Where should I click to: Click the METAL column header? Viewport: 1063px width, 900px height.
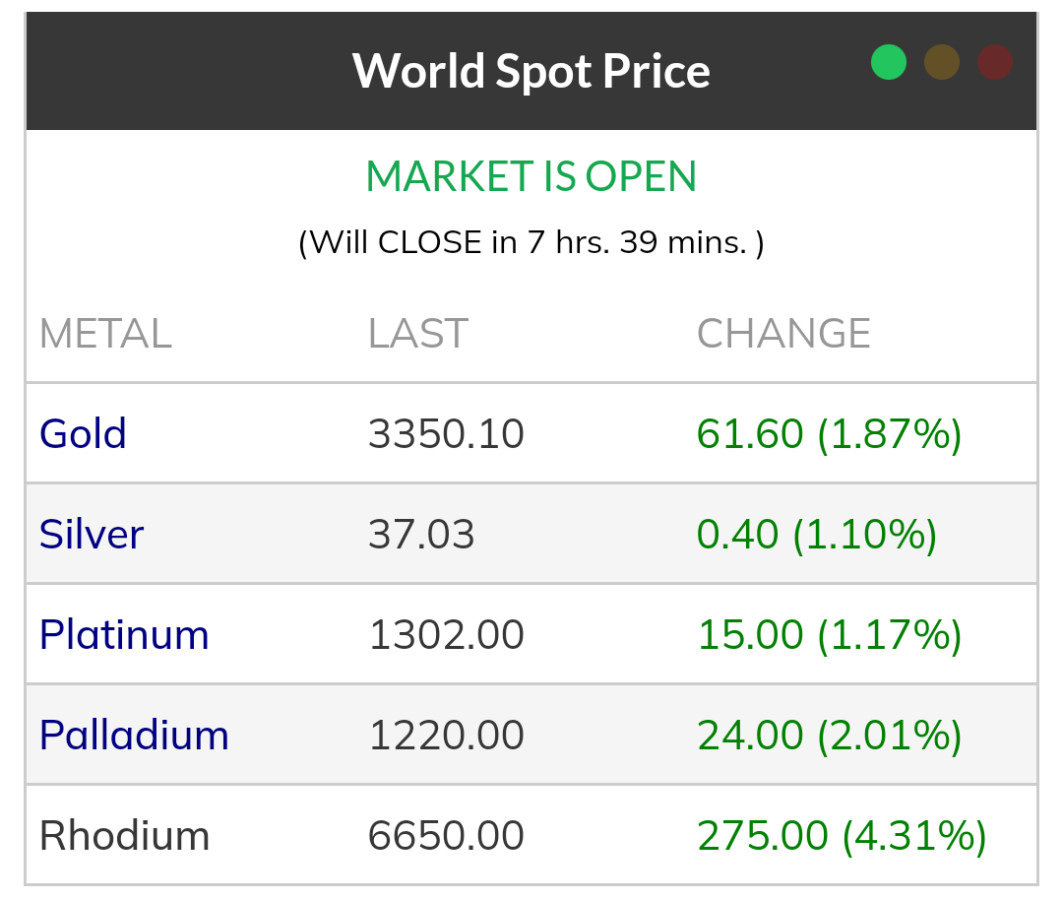[x=105, y=334]
